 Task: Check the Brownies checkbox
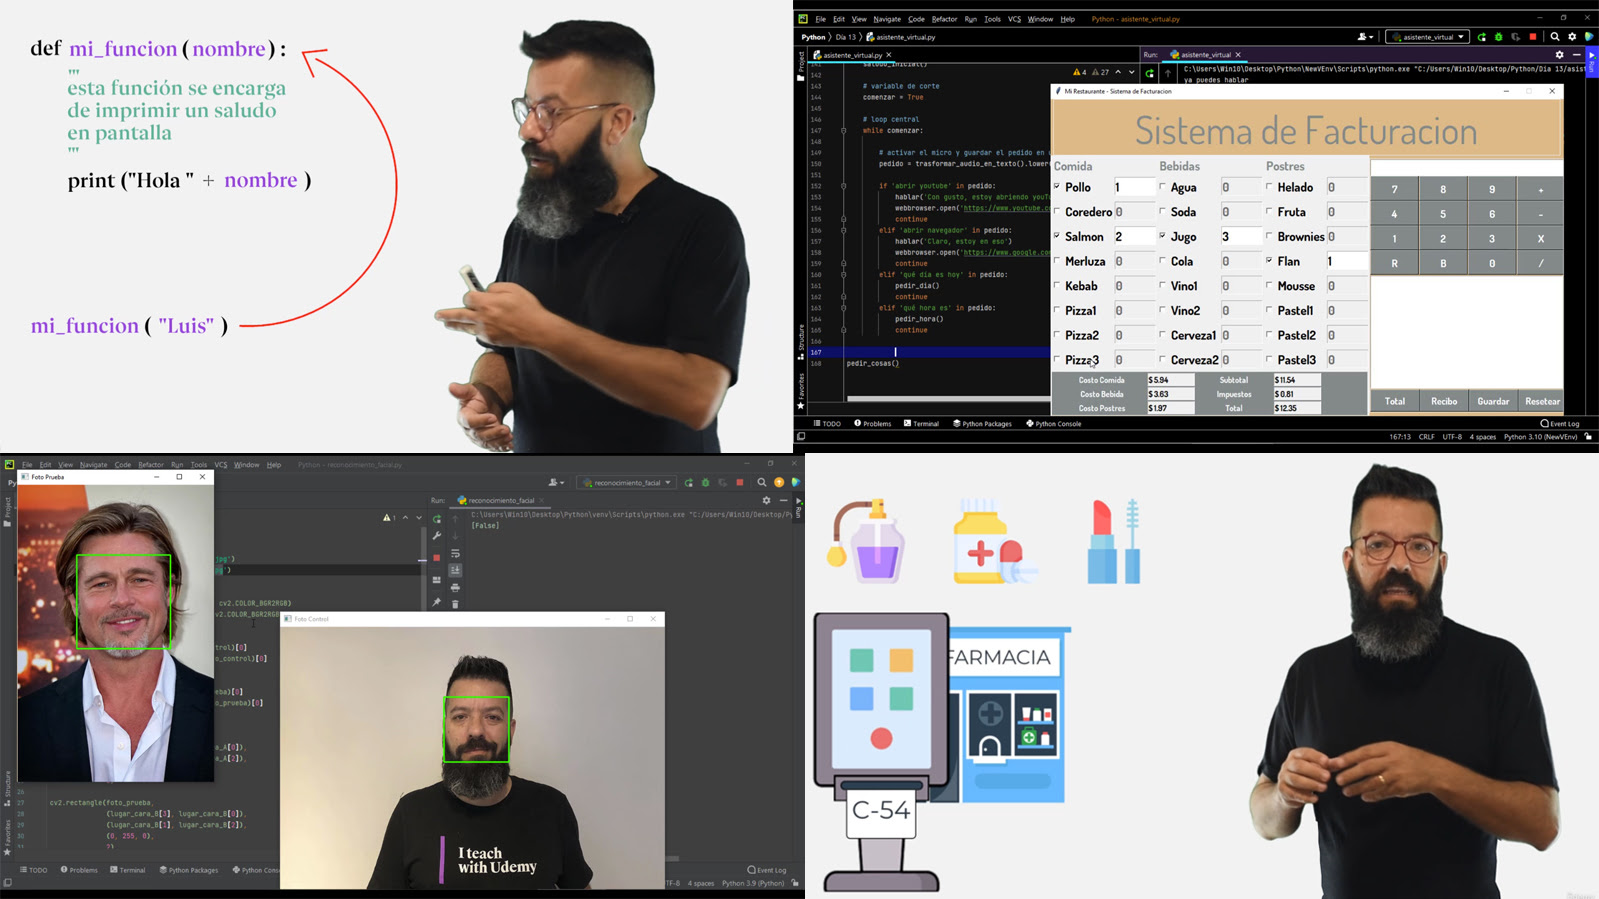click(x=1269, y=236)
